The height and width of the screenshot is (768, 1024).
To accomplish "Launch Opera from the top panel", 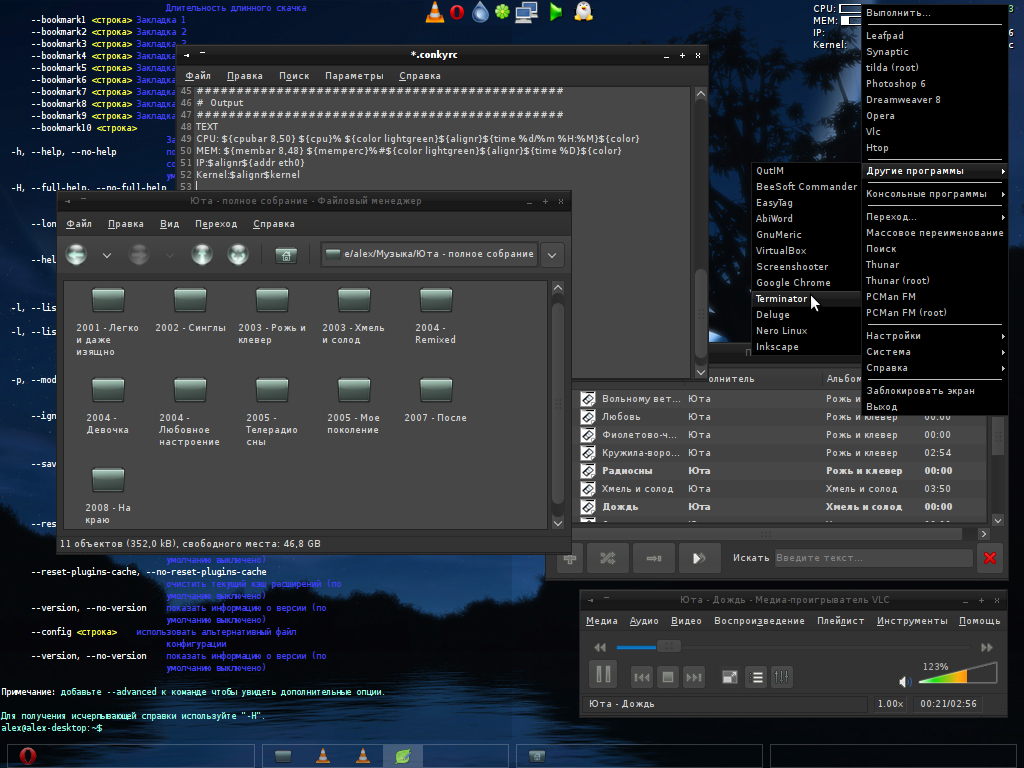I will (457, 12).
